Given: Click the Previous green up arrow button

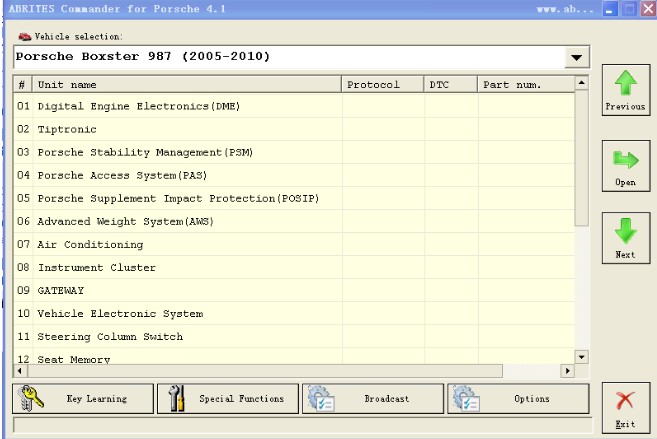Looking at the screenshot, I should pyautogui.click(x=626, y=90).
